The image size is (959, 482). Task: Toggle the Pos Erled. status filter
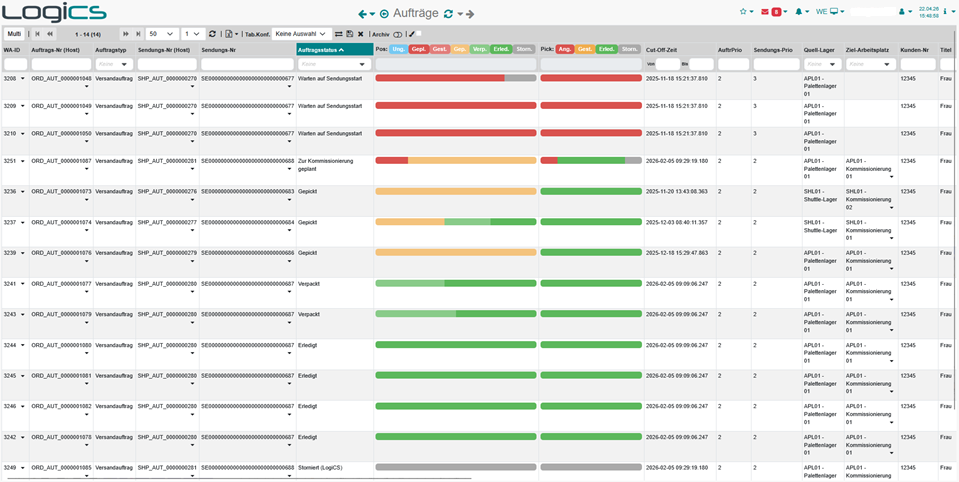[x=501, y=49]
